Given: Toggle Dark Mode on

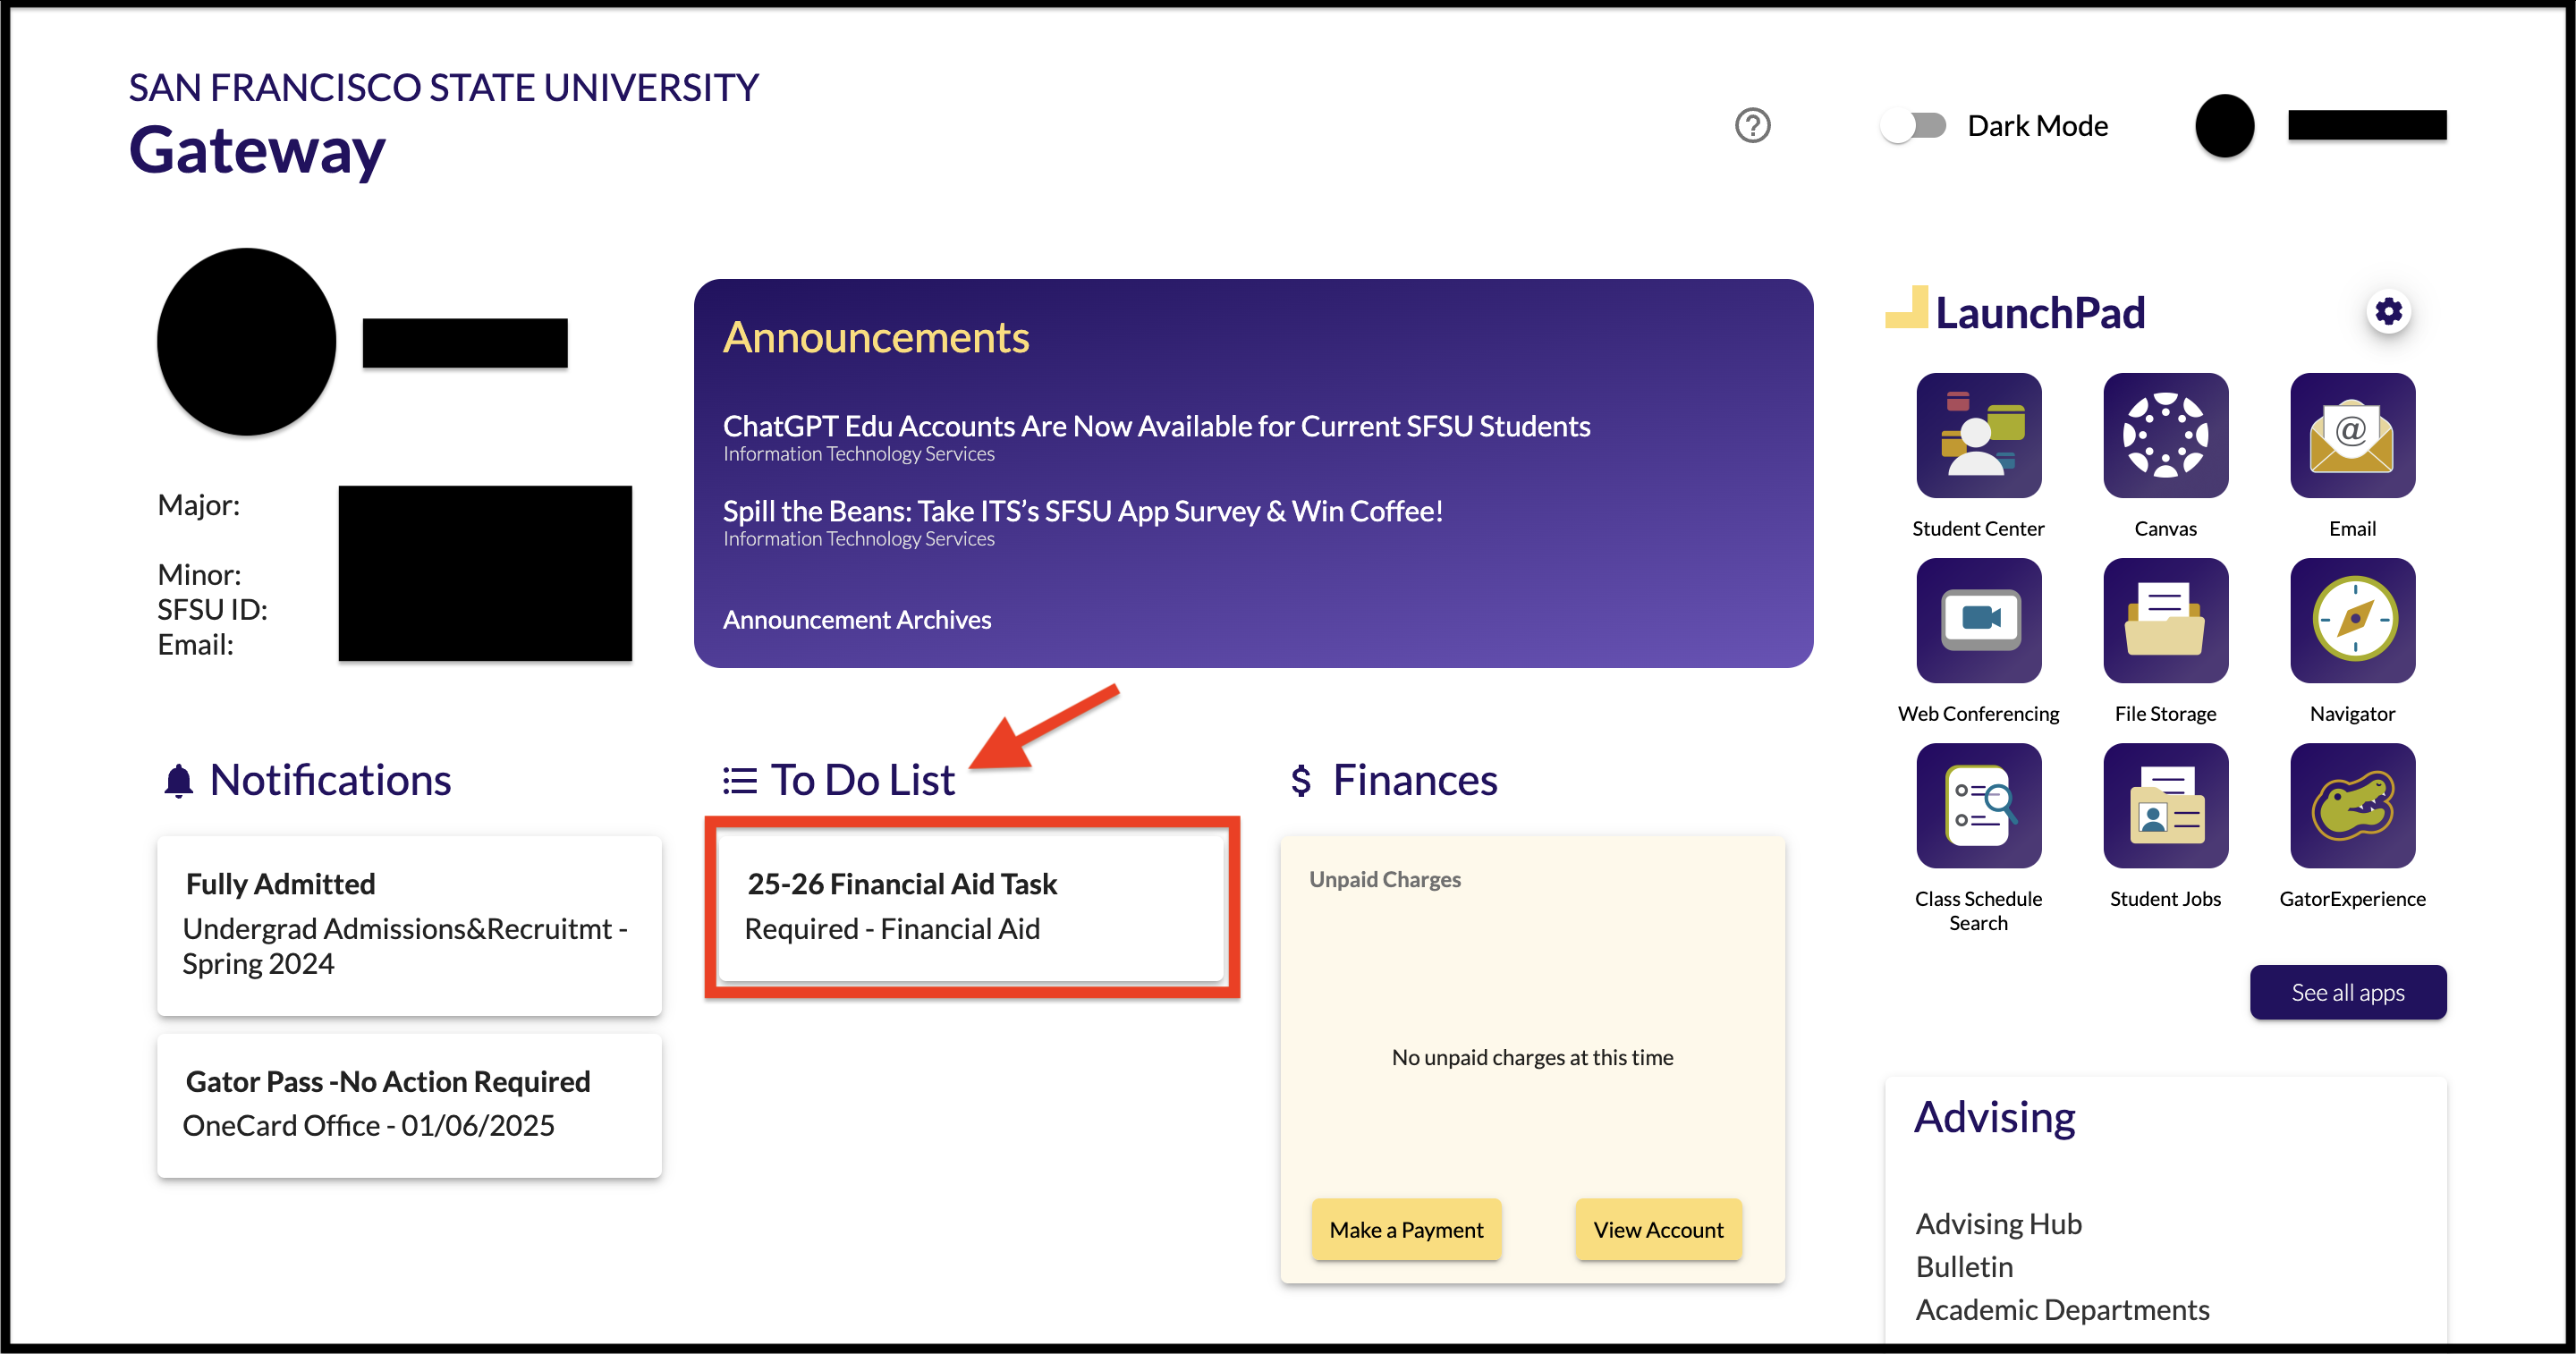Looking at the screenshot, I should [1913, 125].
